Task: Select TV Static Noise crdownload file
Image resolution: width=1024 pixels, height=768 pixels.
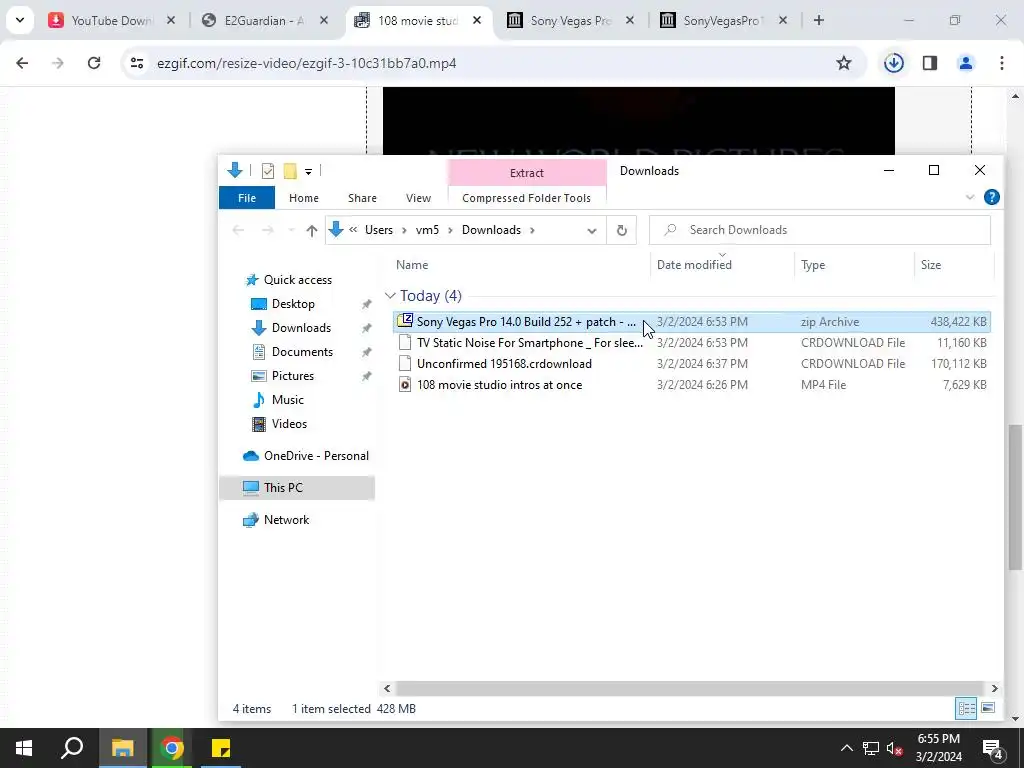Action: 692,343
